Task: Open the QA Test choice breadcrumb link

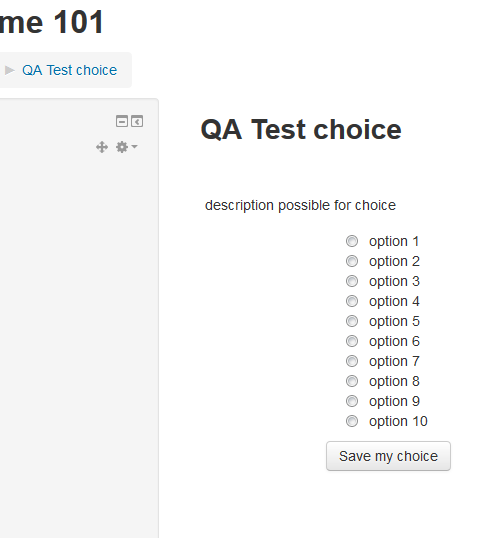Action: 70,70
